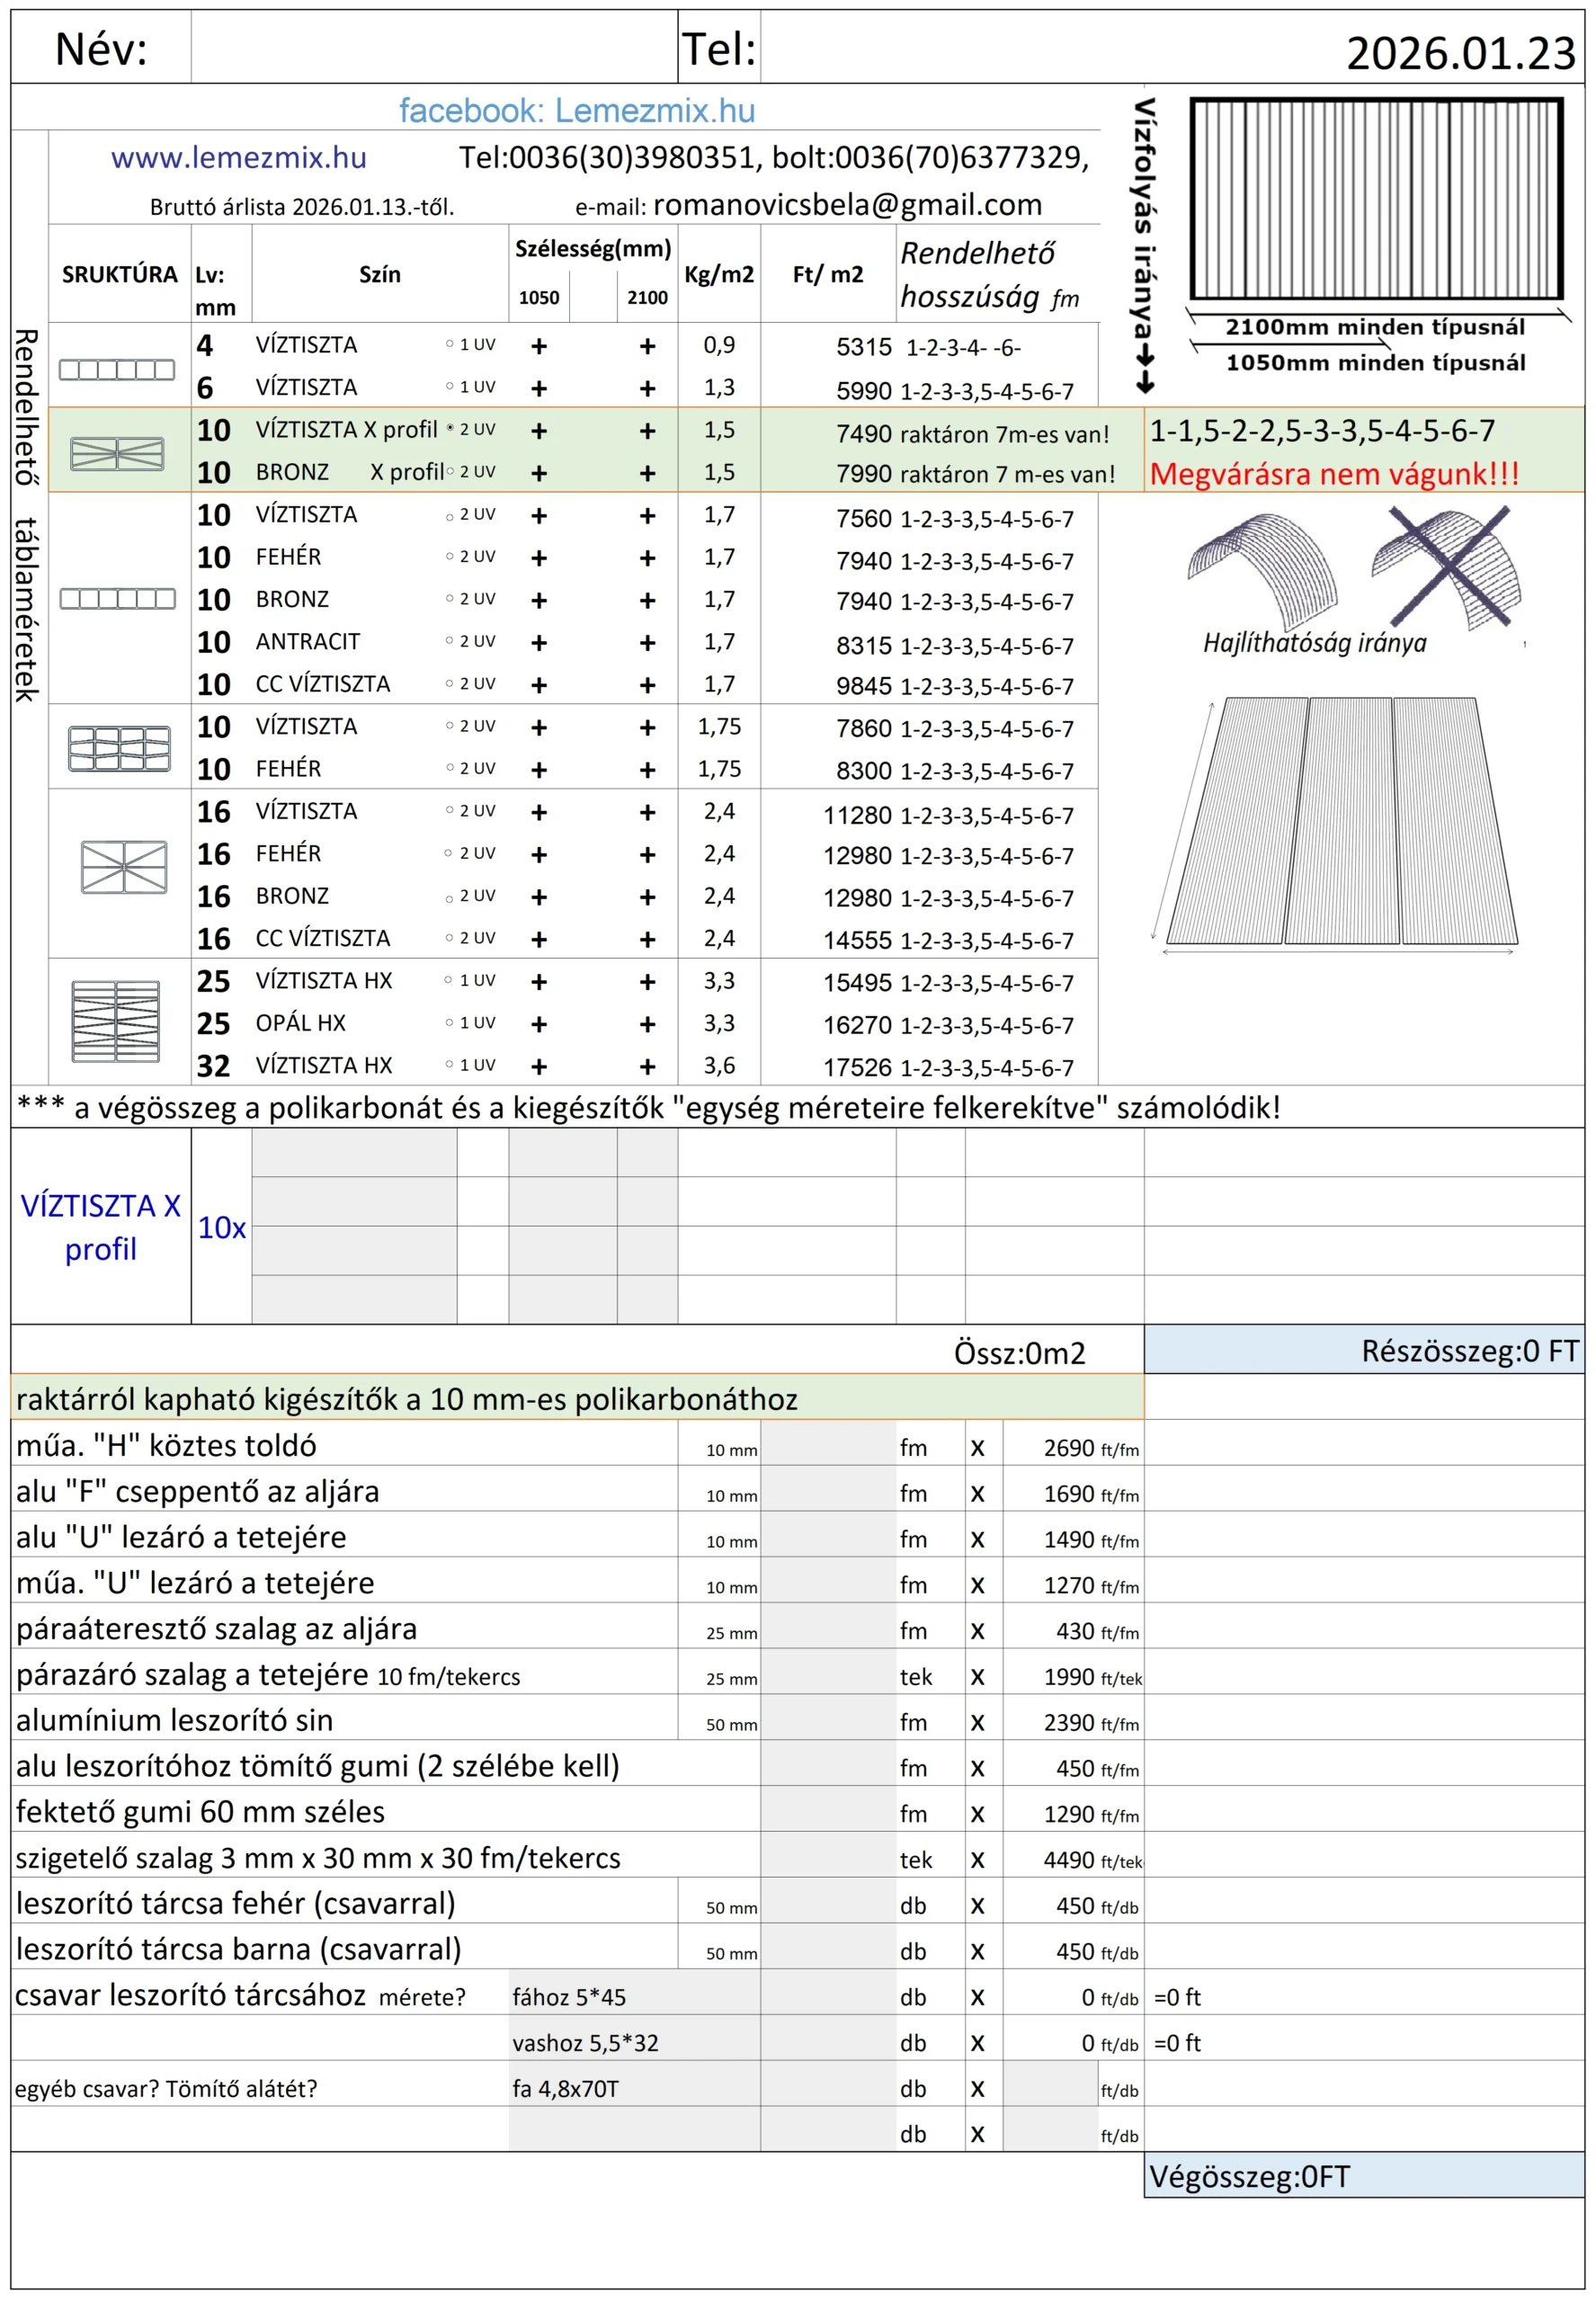Viewport: 1596px width, 2302px height.
Task: Click the ribbed sheet diagram above 2100mm label
Action: pos(1375,199)
